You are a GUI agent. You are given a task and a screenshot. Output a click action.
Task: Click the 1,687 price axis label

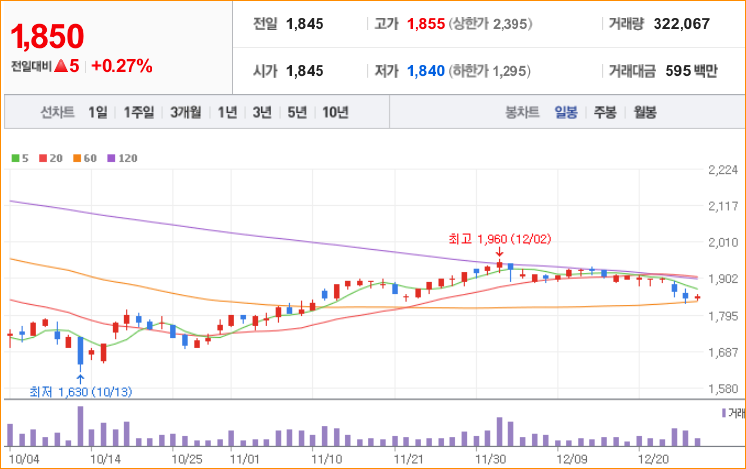[x=723, y=352]
